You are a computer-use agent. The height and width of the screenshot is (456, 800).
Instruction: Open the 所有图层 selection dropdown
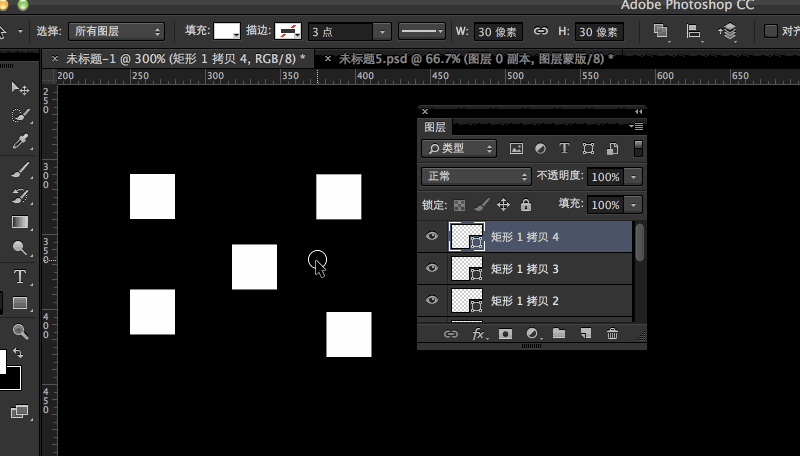coord(115,32)
